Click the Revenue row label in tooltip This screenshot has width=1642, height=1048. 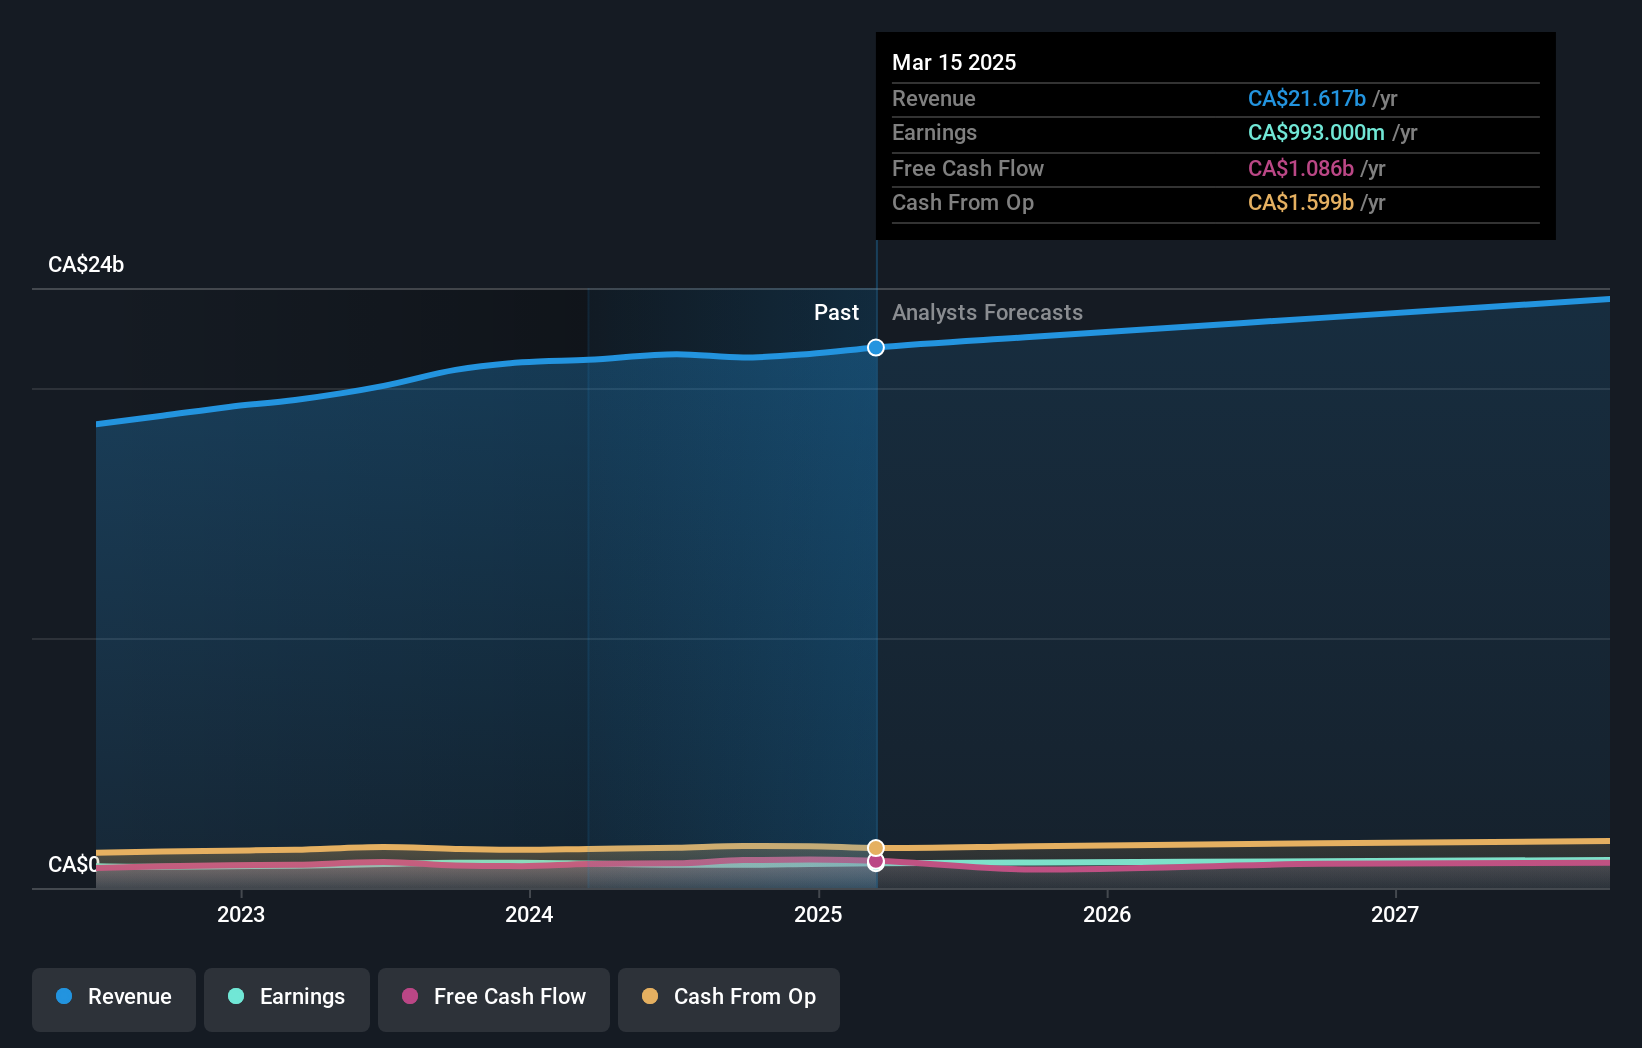tap(933, 98)
